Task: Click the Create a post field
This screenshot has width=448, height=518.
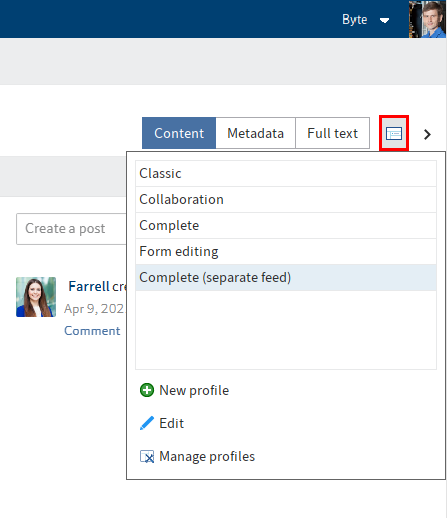Action: click(71, 229)
